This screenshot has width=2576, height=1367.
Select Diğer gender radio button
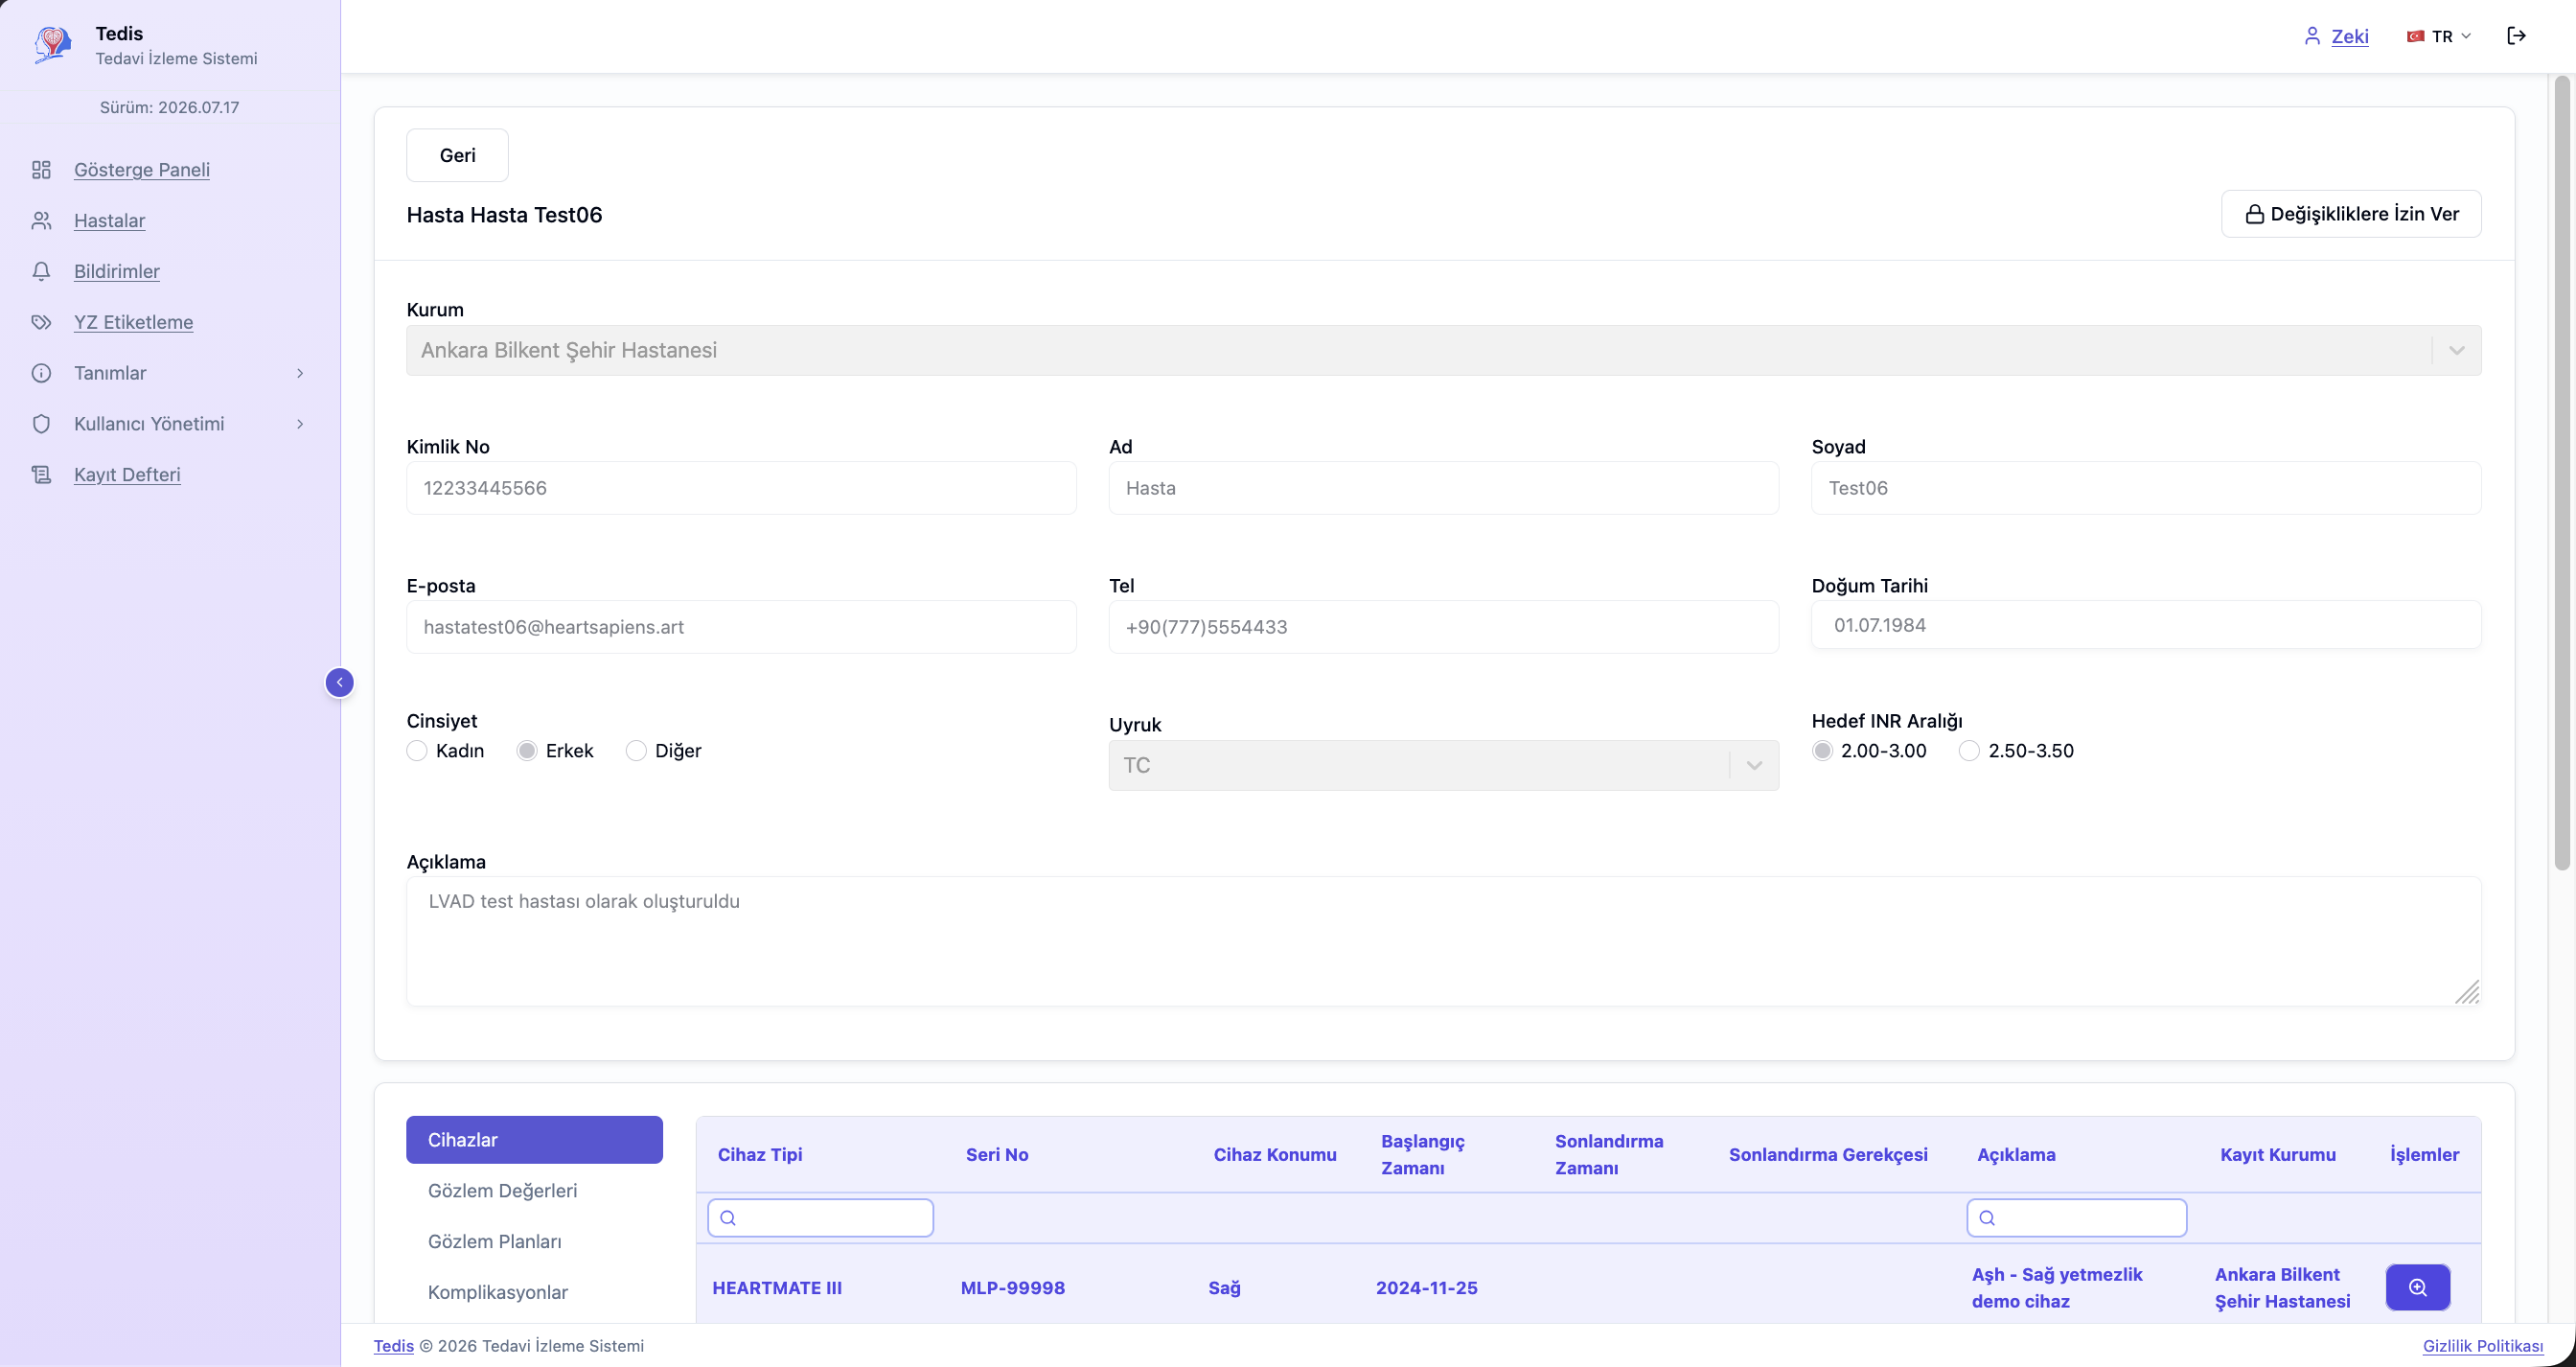[x=636, y=751]
